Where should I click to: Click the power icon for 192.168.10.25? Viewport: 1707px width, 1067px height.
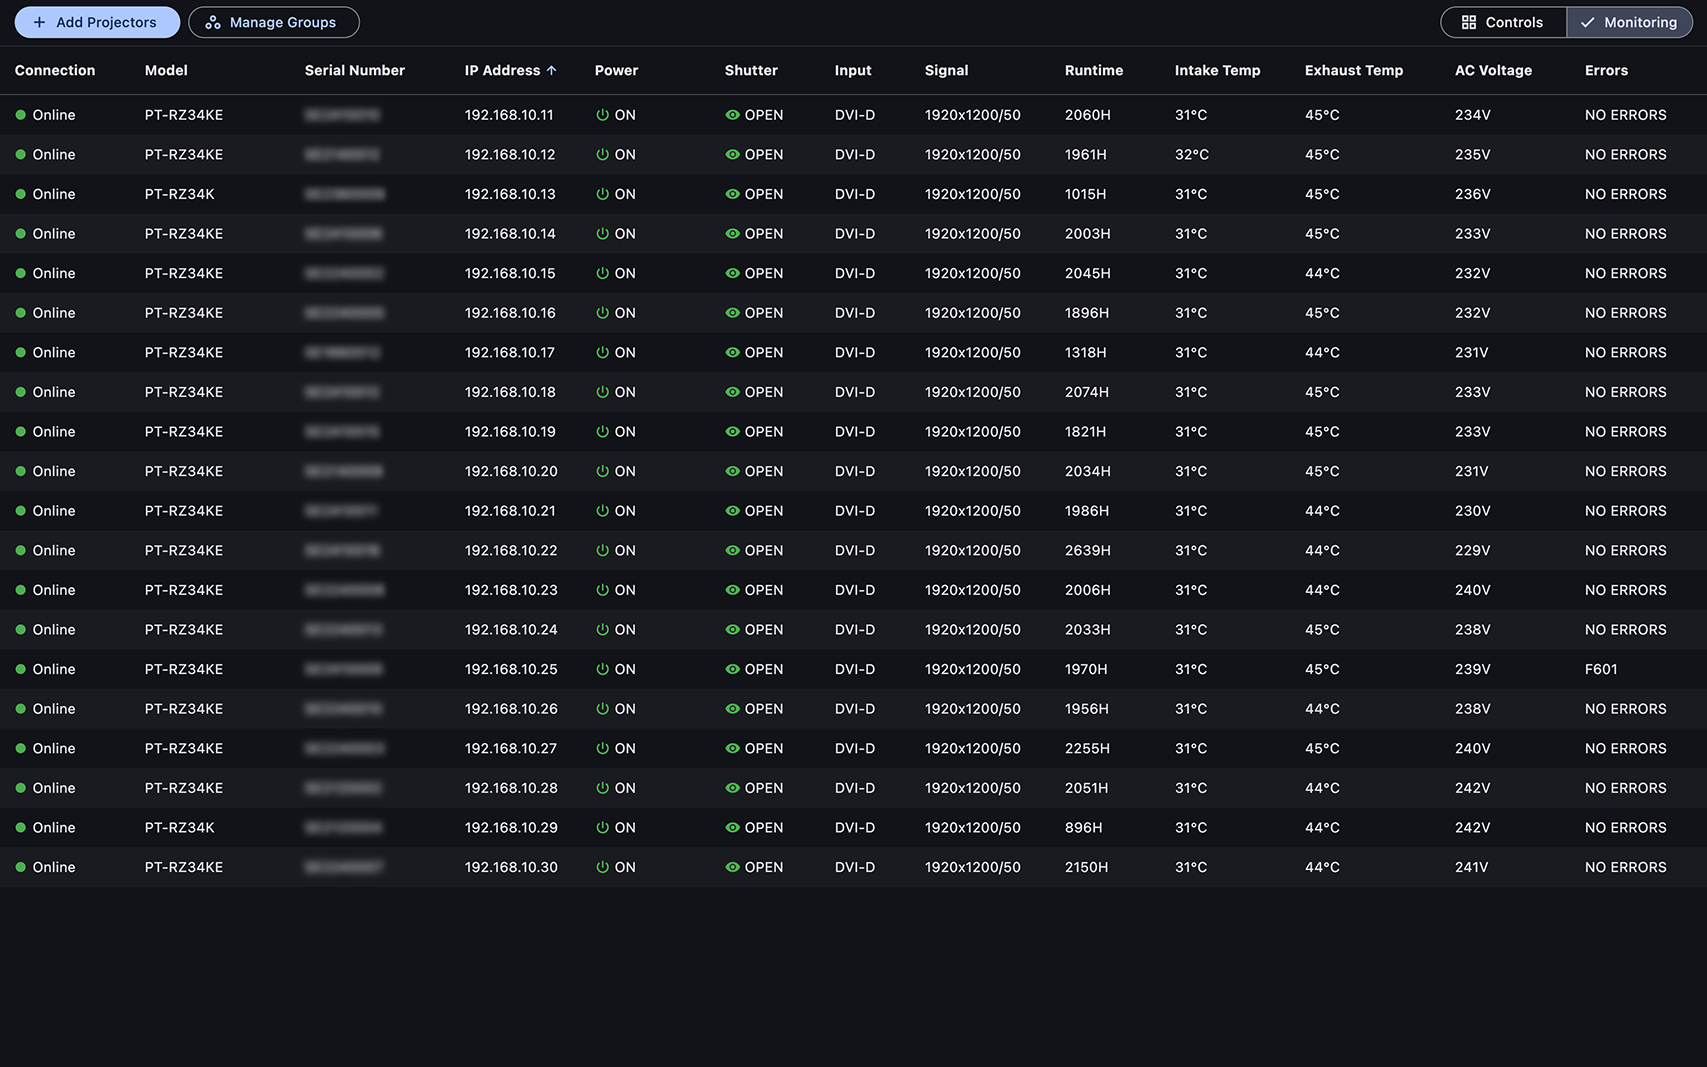[x=602, y=669]
